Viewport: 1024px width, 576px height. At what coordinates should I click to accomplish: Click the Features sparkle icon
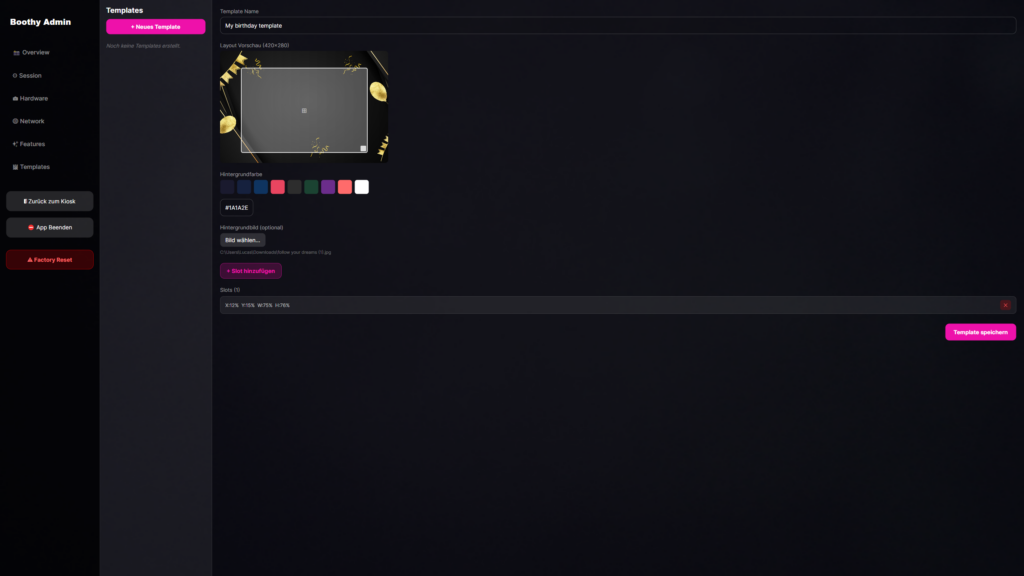(x=15, y=144)
